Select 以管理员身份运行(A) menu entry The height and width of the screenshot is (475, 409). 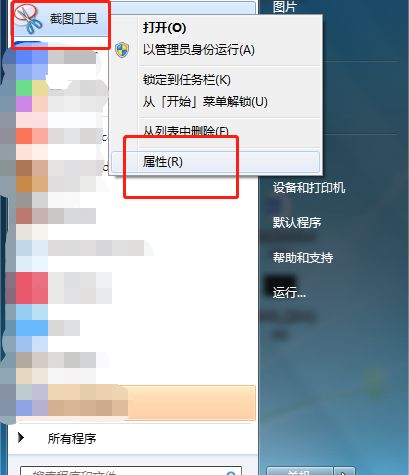(x=199, y=50)
